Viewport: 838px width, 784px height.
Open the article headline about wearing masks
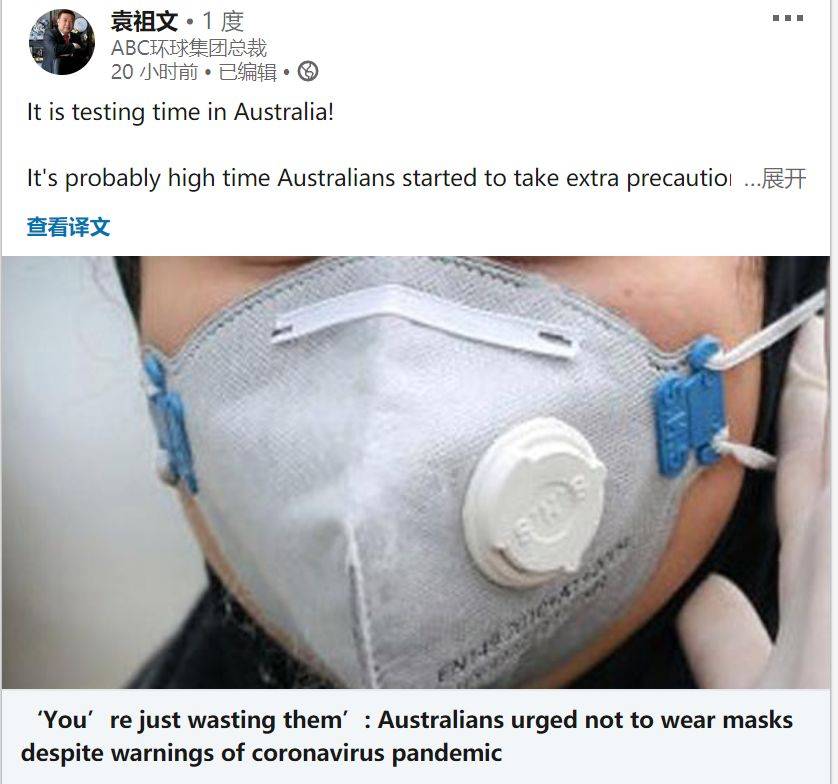407,736
